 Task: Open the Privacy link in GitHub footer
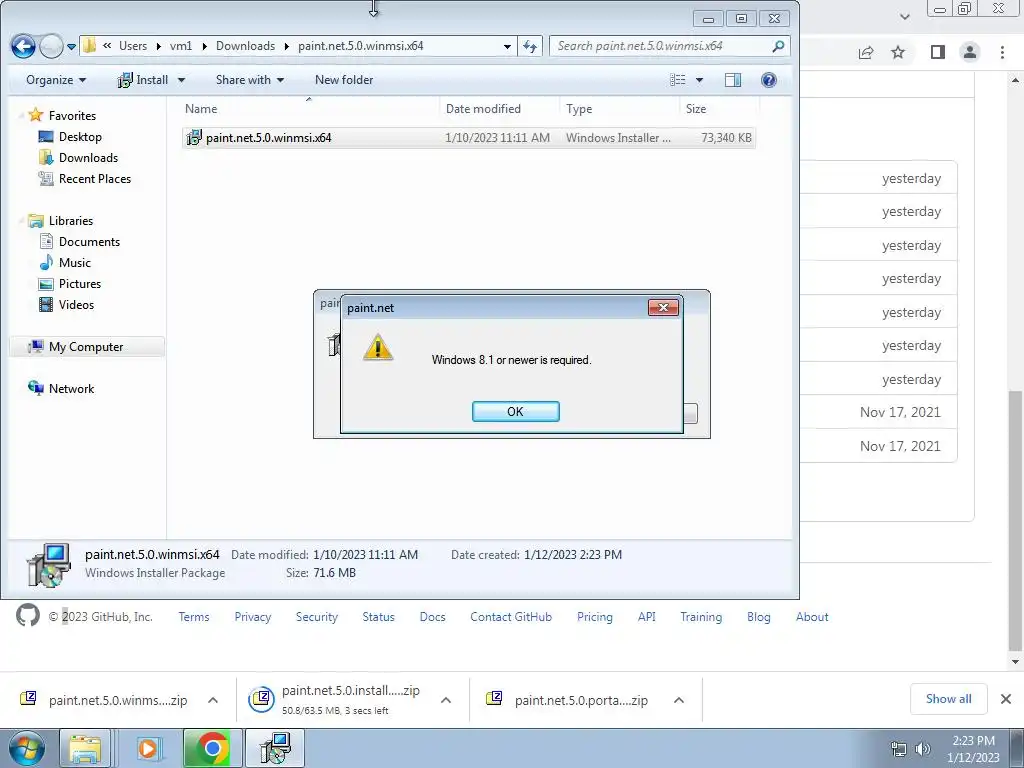point(253,616)
